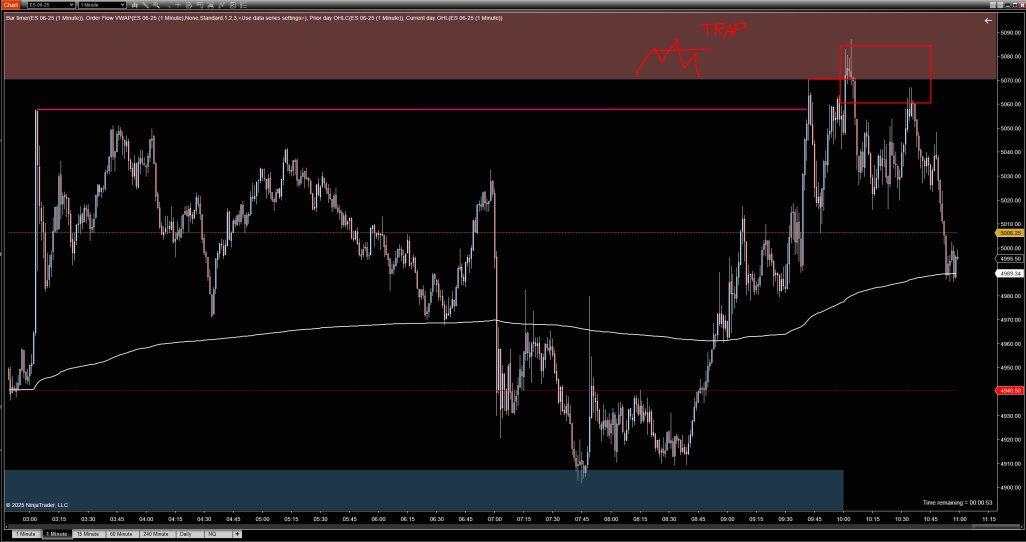
Task: Switch to the 15 Minute tab
Action: 88,534
